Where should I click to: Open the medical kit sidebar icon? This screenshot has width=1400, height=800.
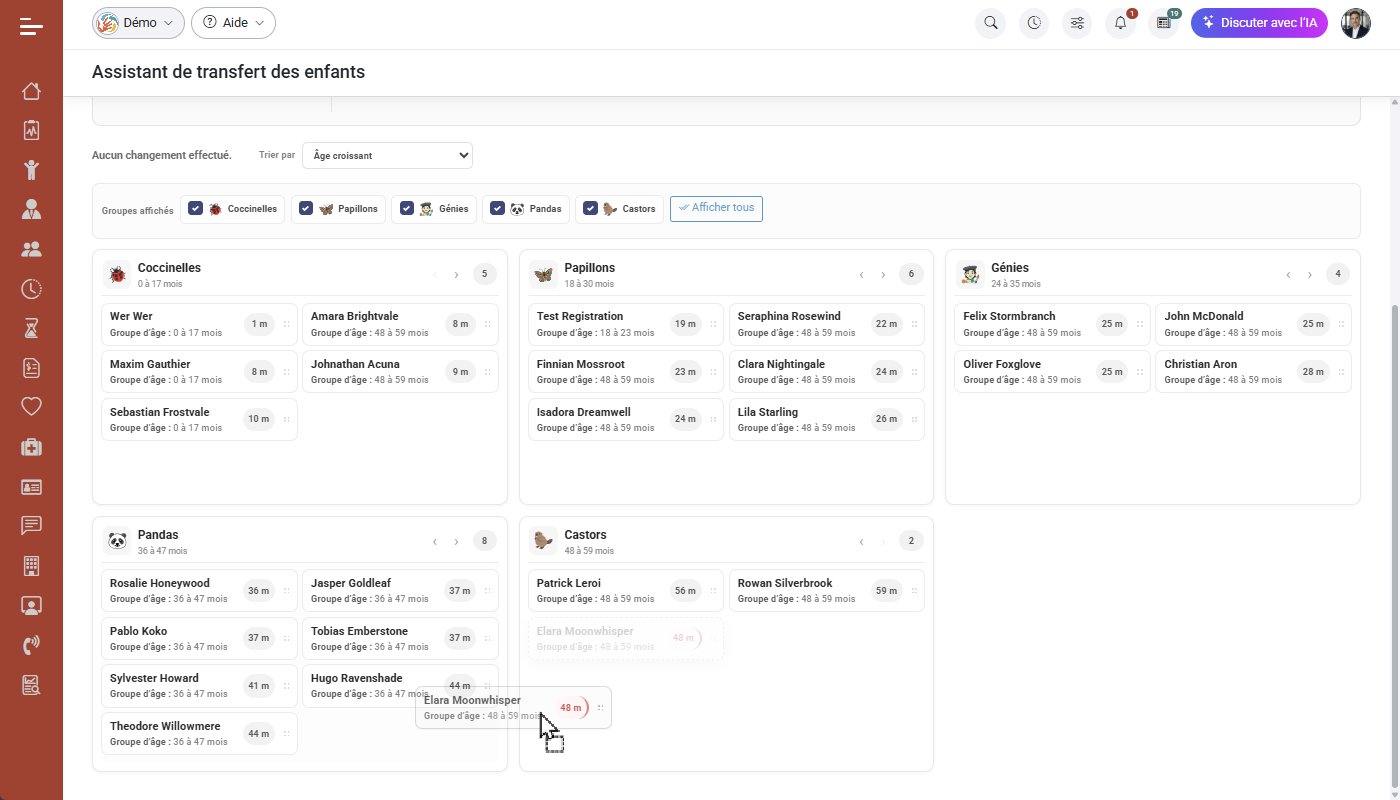(31, 447)
